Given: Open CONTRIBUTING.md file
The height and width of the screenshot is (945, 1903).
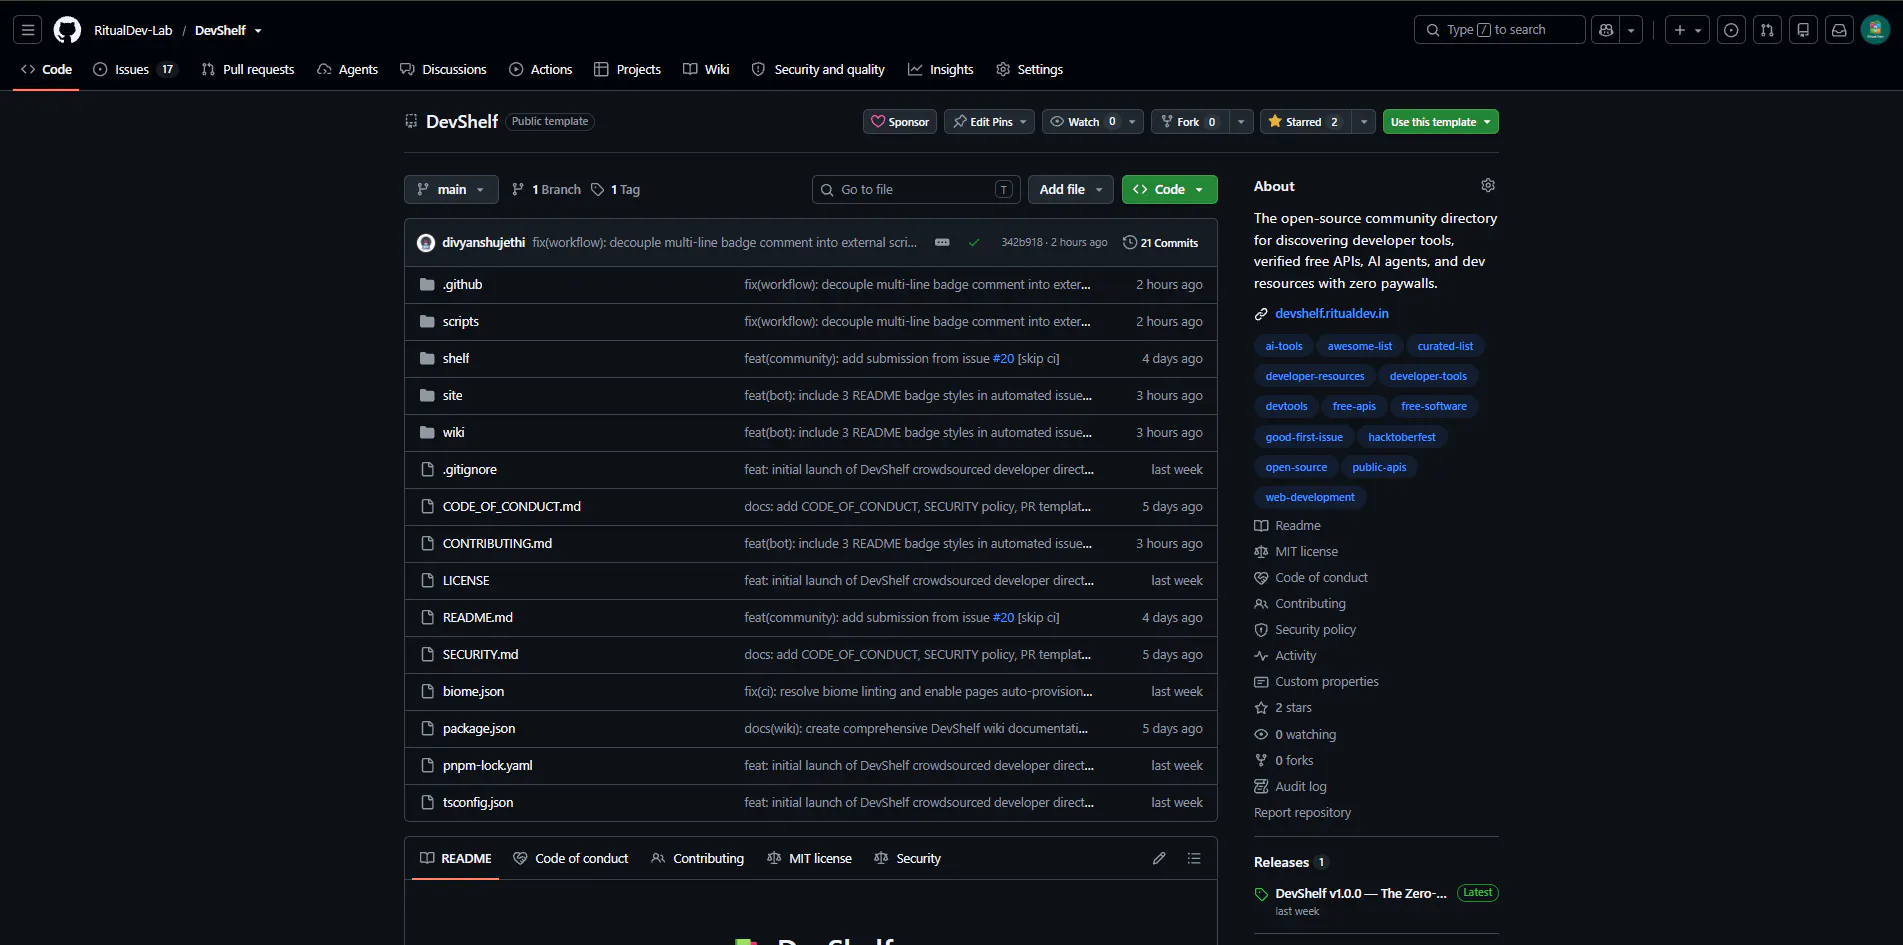Looking at the screenshot, I should tap(497, 543).
